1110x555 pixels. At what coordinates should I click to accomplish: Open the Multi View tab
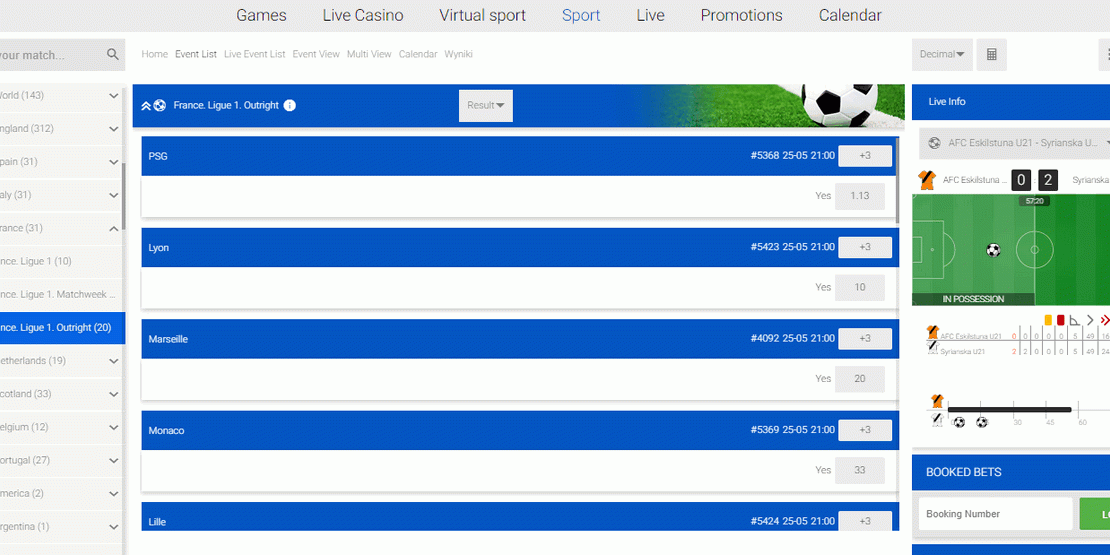[369, 54]
